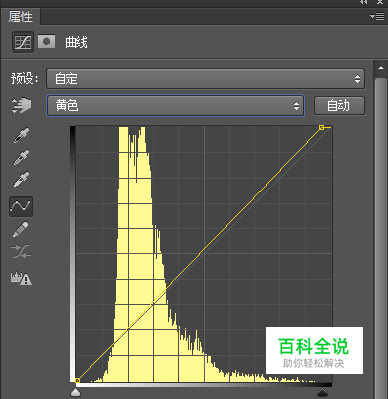Select the bottom-left curve control point
This screenshot has height=399, width=388.
pyautogui.click(x=77, y=380)
